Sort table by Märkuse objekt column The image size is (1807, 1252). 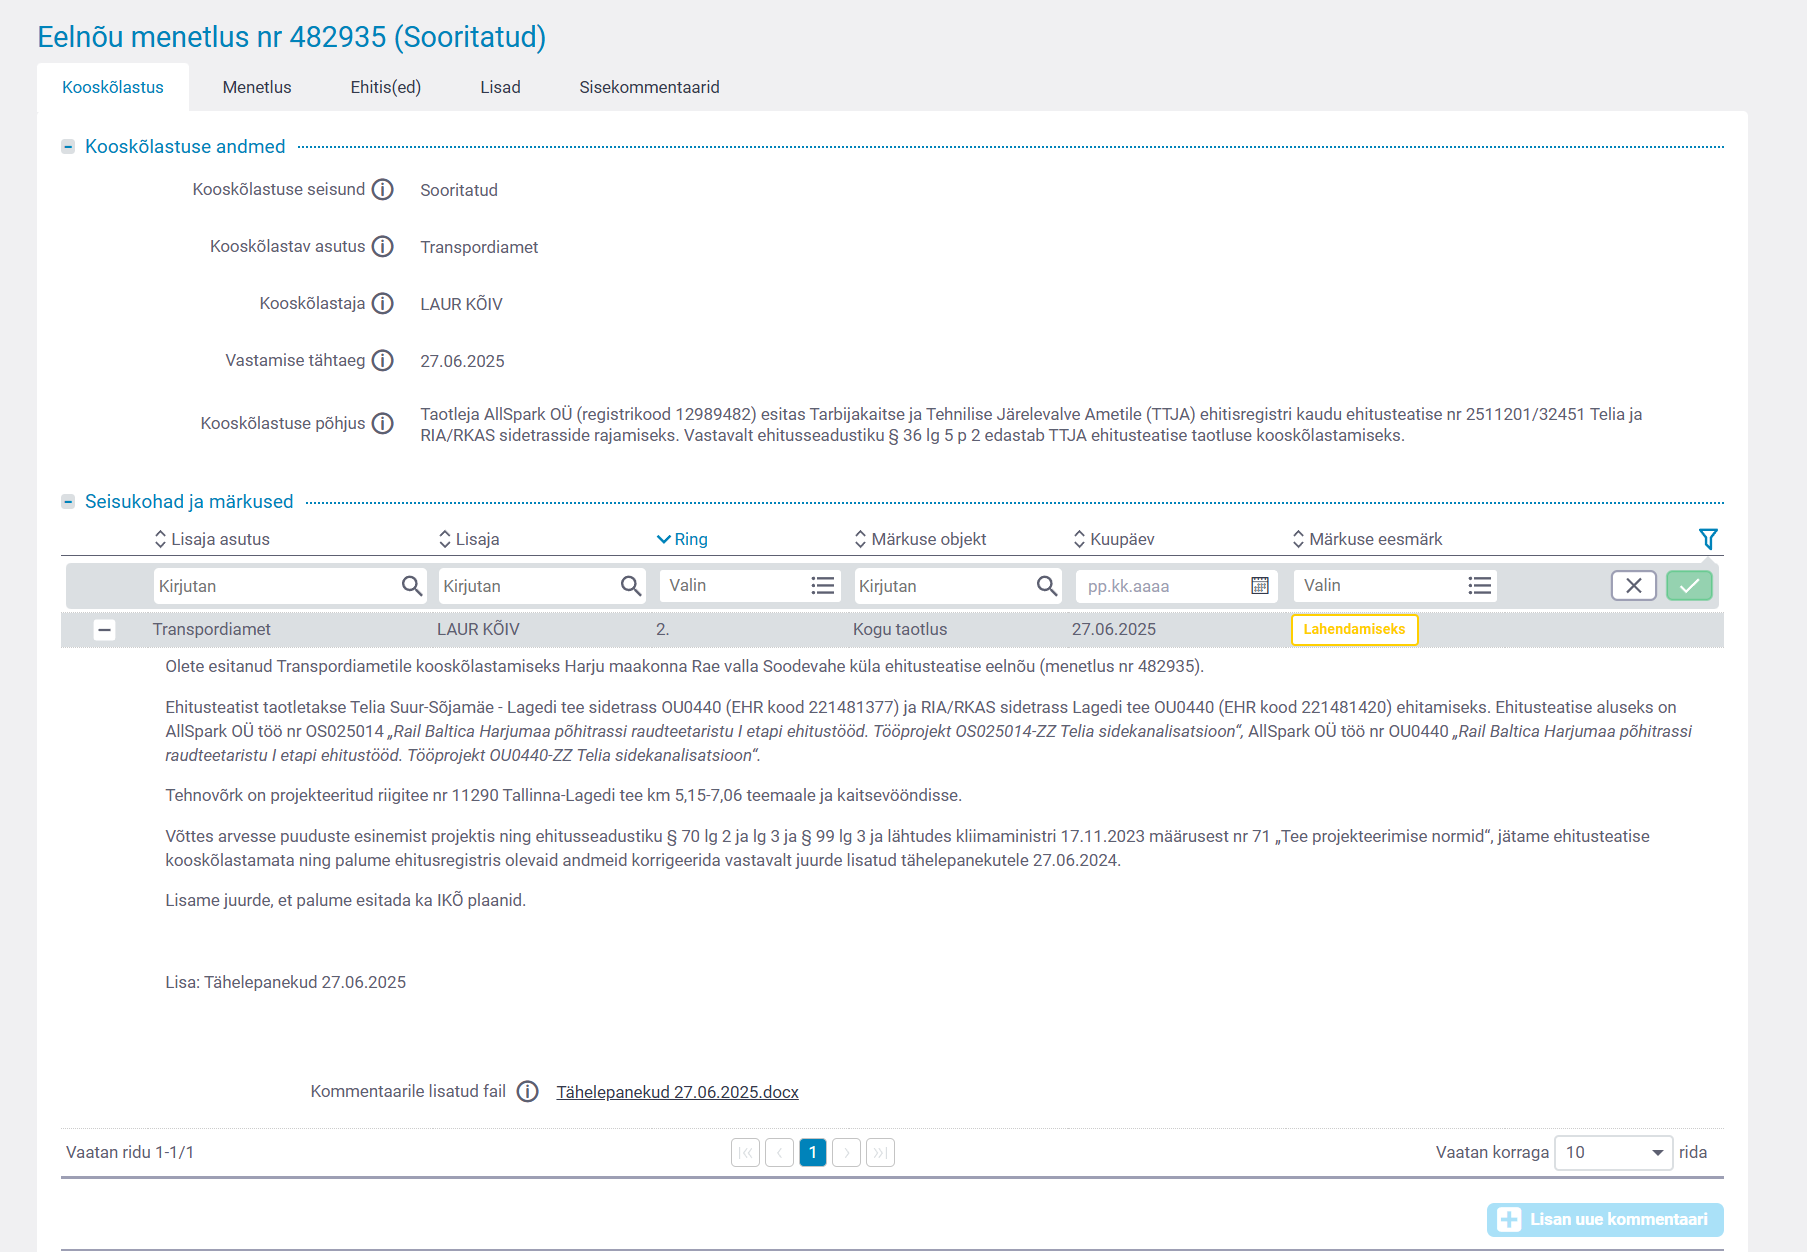tap(920, 539)
